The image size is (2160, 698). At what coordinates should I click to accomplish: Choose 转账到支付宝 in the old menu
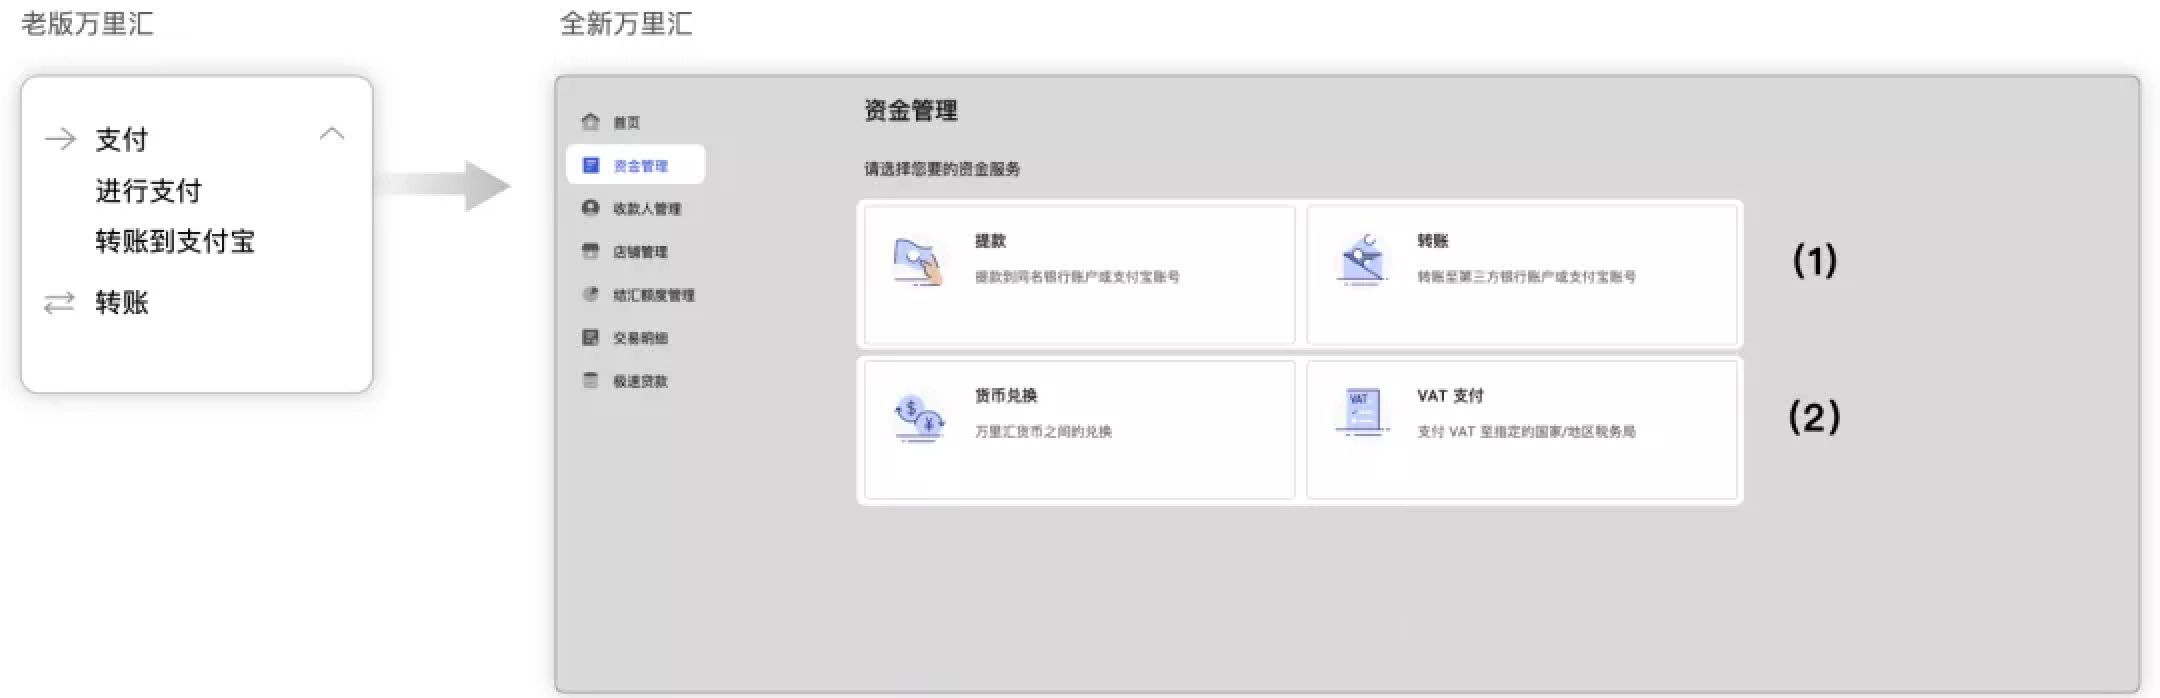(175, 241)
